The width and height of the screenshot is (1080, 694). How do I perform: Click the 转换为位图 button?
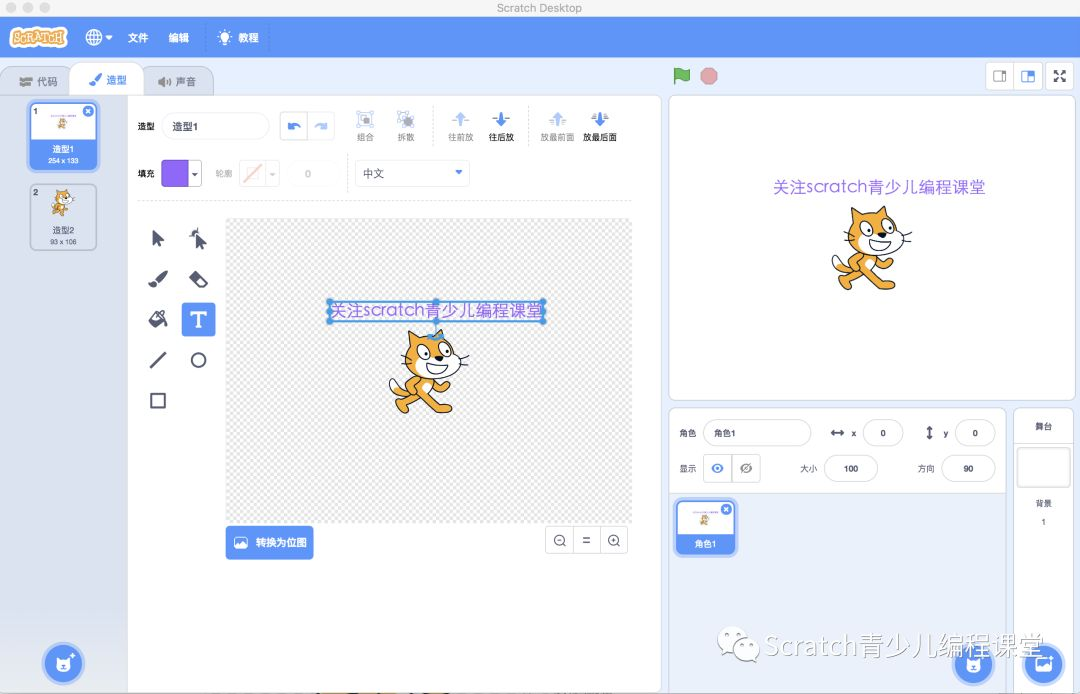(x=269, y=542)
